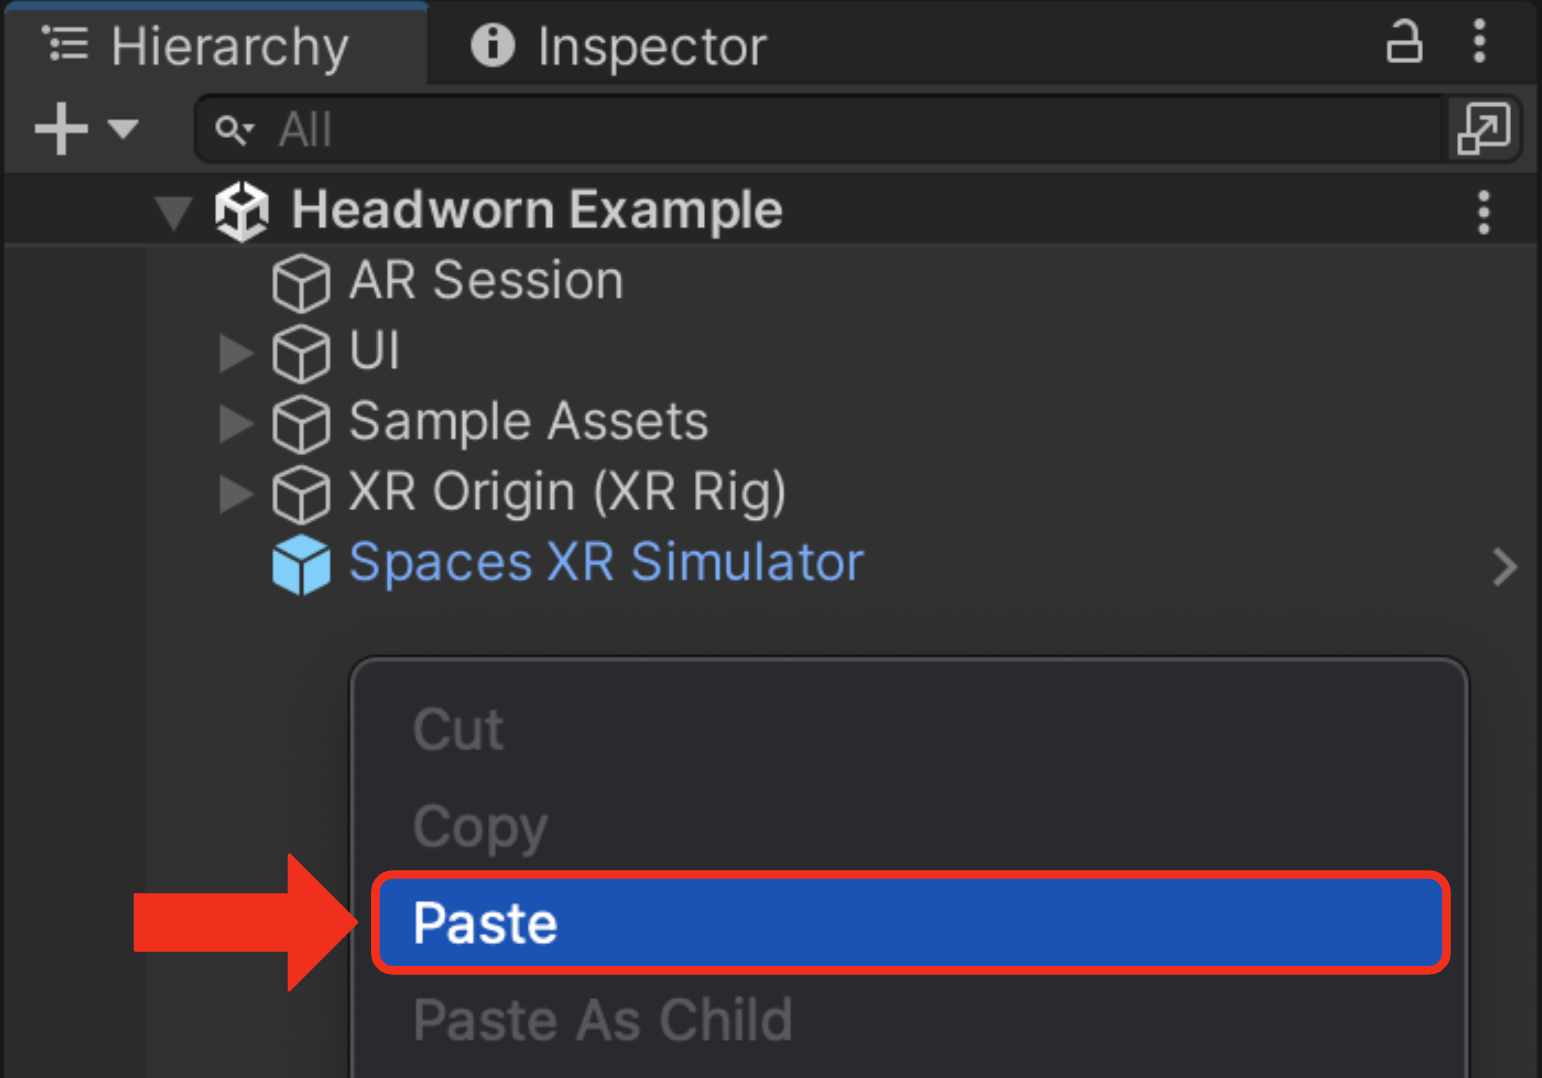The image size is (1542, 1078).
Task: Open the Spaces XR Simulator prefab with chevron
Action: (1504, 567)
